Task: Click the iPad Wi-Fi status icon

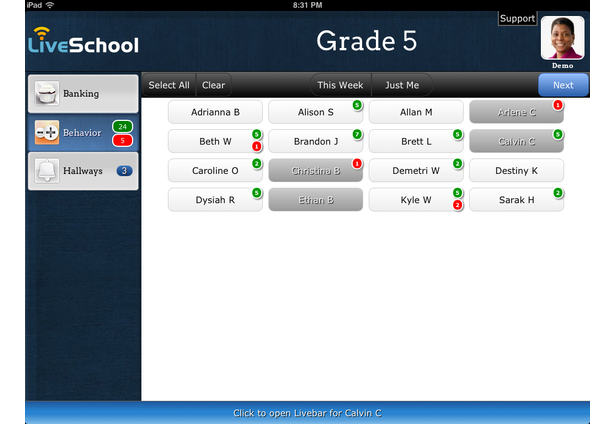Action: tap(50, 5)
